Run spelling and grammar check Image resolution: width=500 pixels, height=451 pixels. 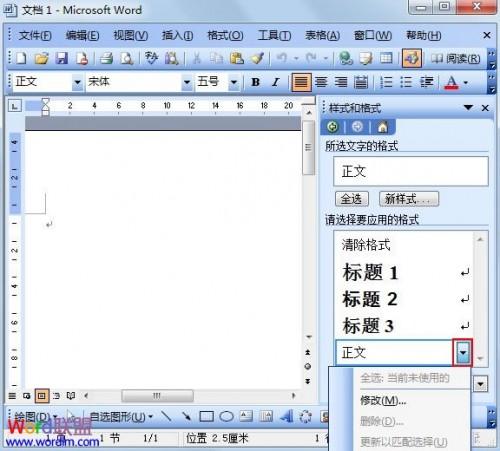[152, 59]
